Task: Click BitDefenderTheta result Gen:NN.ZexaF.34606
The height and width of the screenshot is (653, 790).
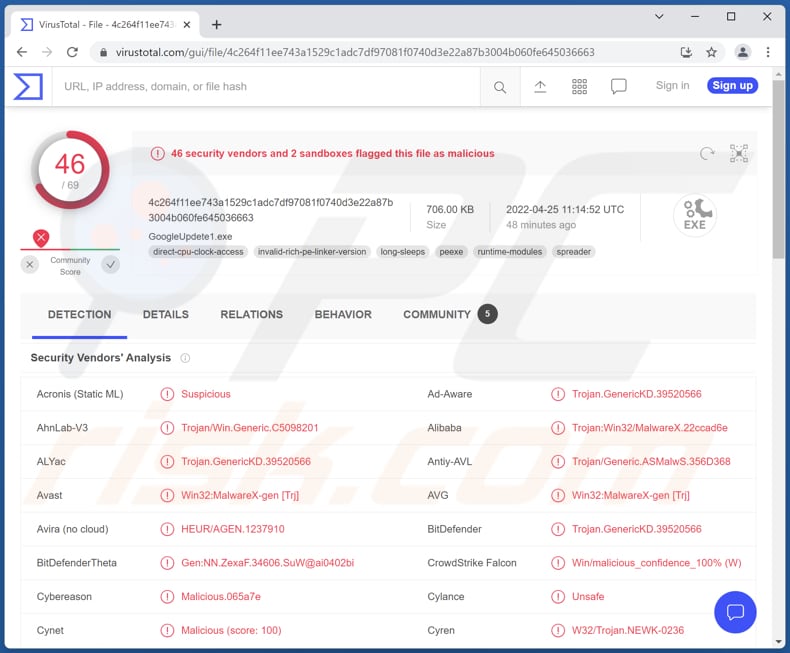Action: click(268, 563)
